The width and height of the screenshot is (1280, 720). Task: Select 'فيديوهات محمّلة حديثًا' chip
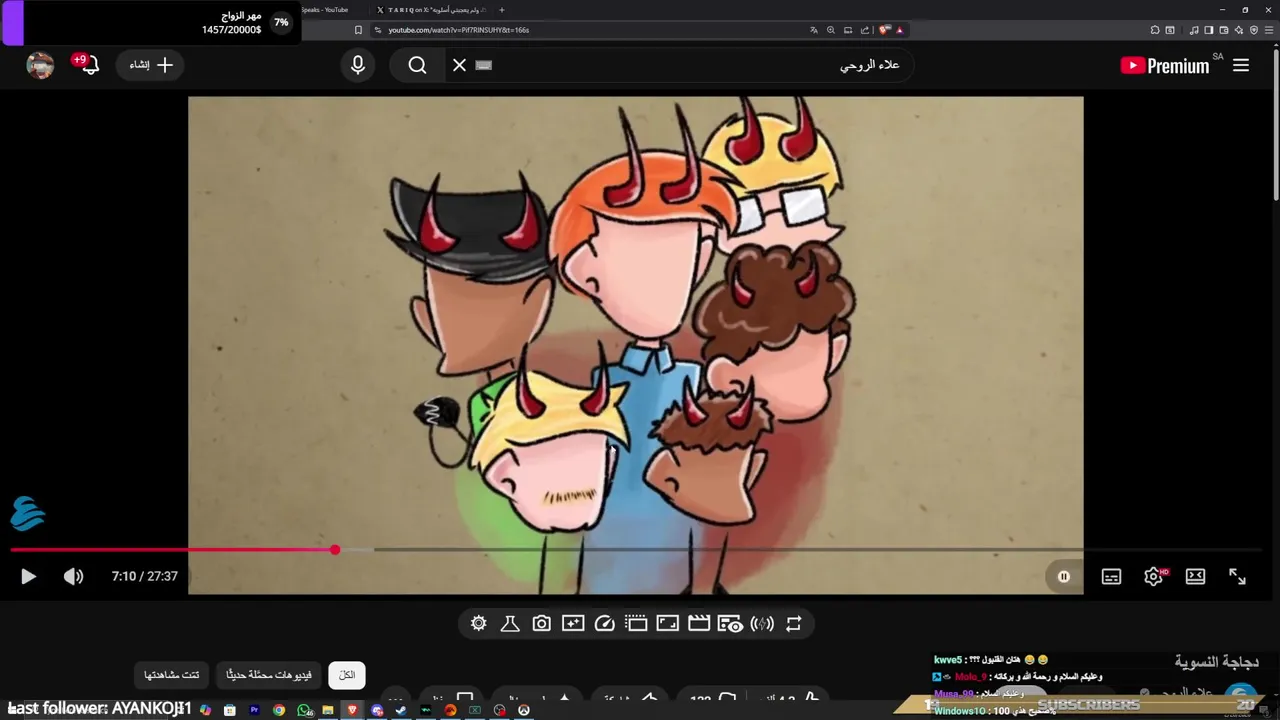coord(269,675)
